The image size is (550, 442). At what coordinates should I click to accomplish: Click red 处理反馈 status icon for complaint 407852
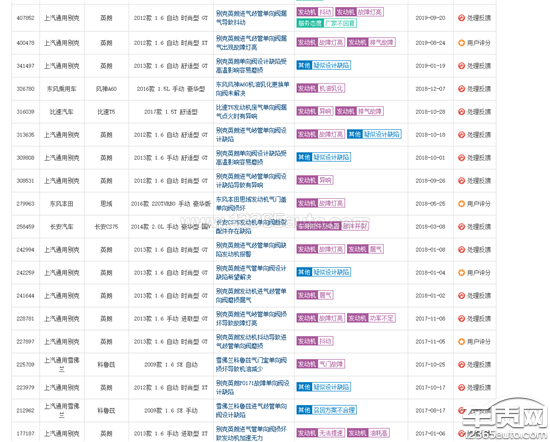click(462, 18)
